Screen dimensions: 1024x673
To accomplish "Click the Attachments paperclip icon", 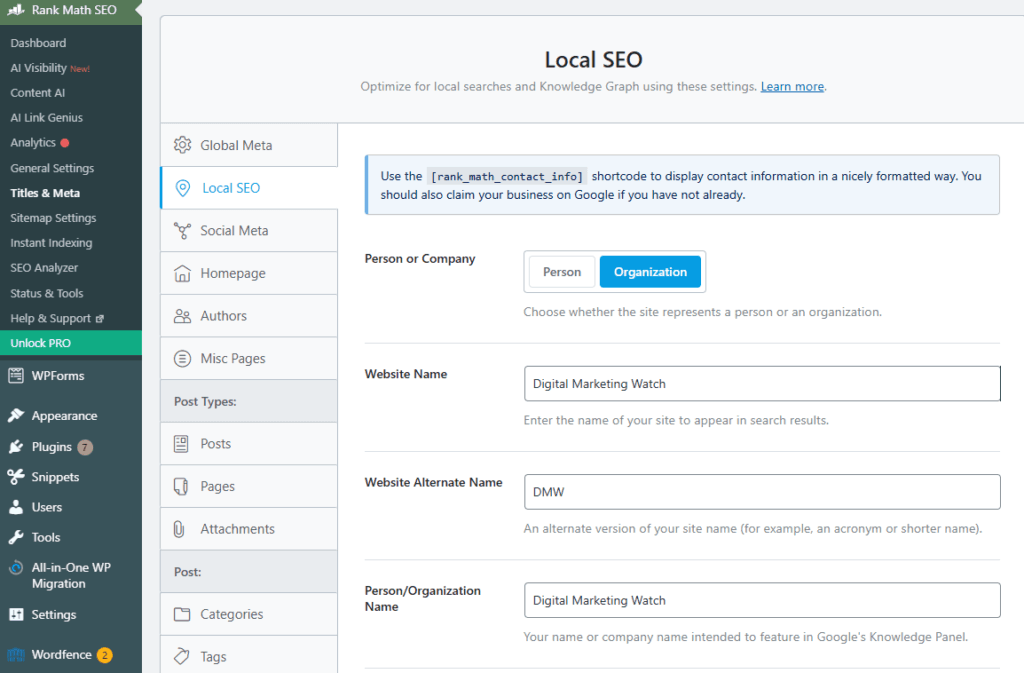I will click(x=179, y=529).
